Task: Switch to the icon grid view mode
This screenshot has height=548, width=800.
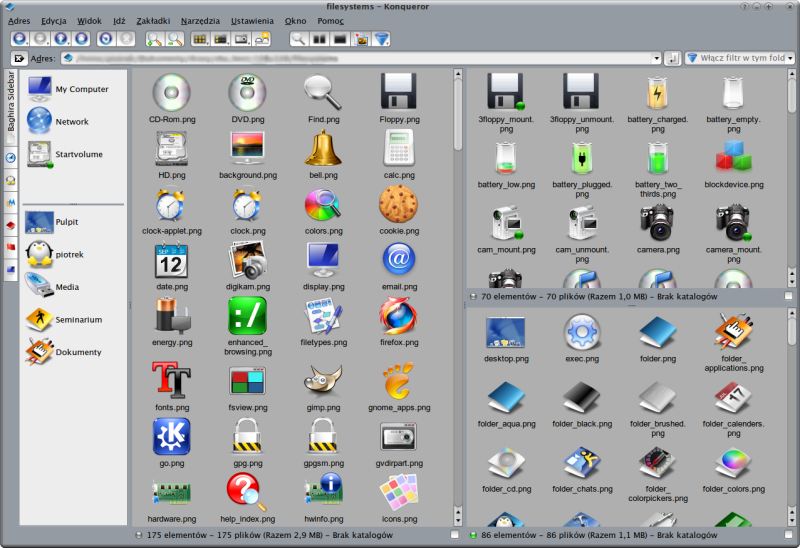Action: pyautogui.click(x=200, y=39)
